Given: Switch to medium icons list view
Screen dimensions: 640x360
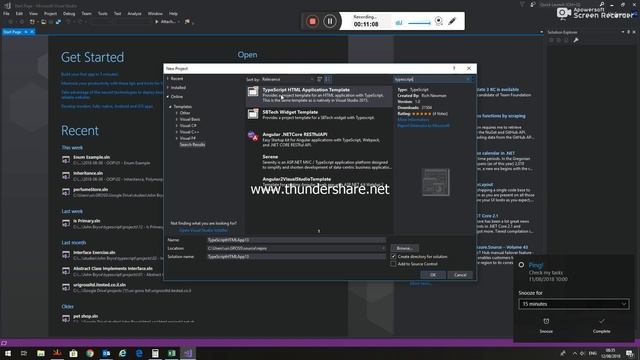Looking at the screenshot, I should [328, 79].
